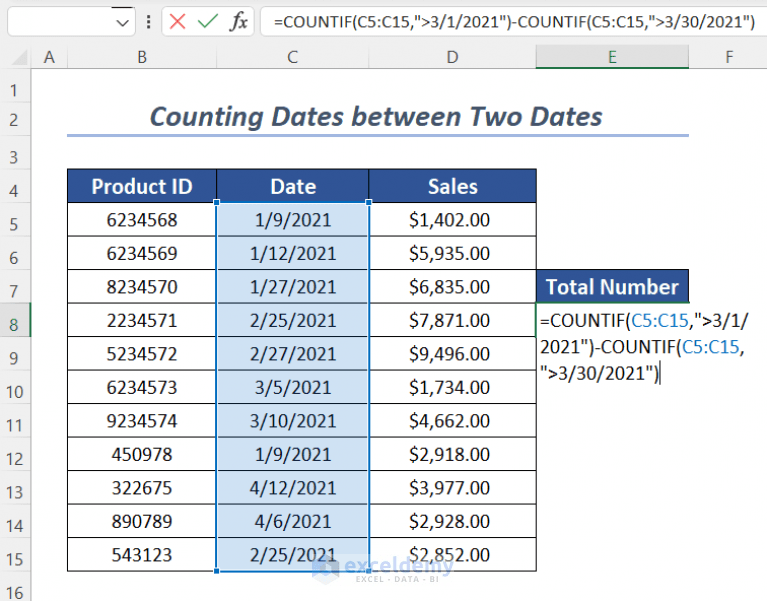Select column F header
This screenshot has height=601, width=767.
[729, 57]
